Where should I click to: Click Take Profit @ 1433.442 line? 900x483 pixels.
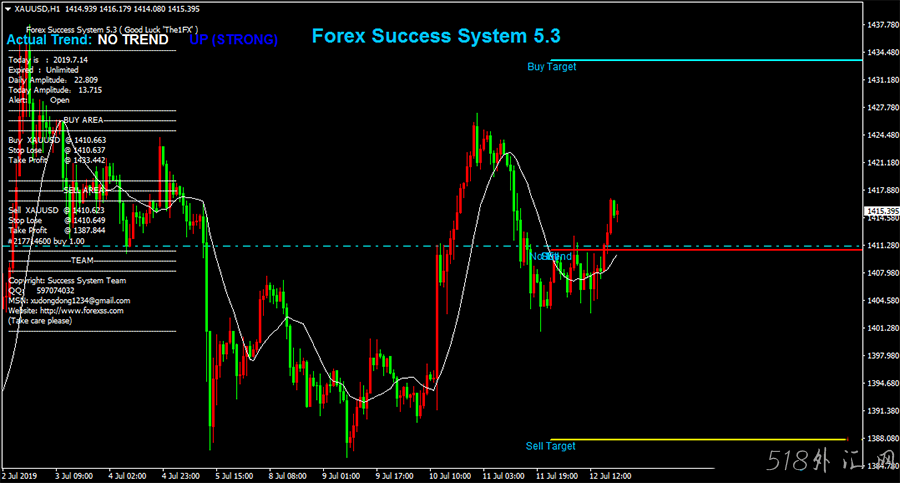(57, 160)
